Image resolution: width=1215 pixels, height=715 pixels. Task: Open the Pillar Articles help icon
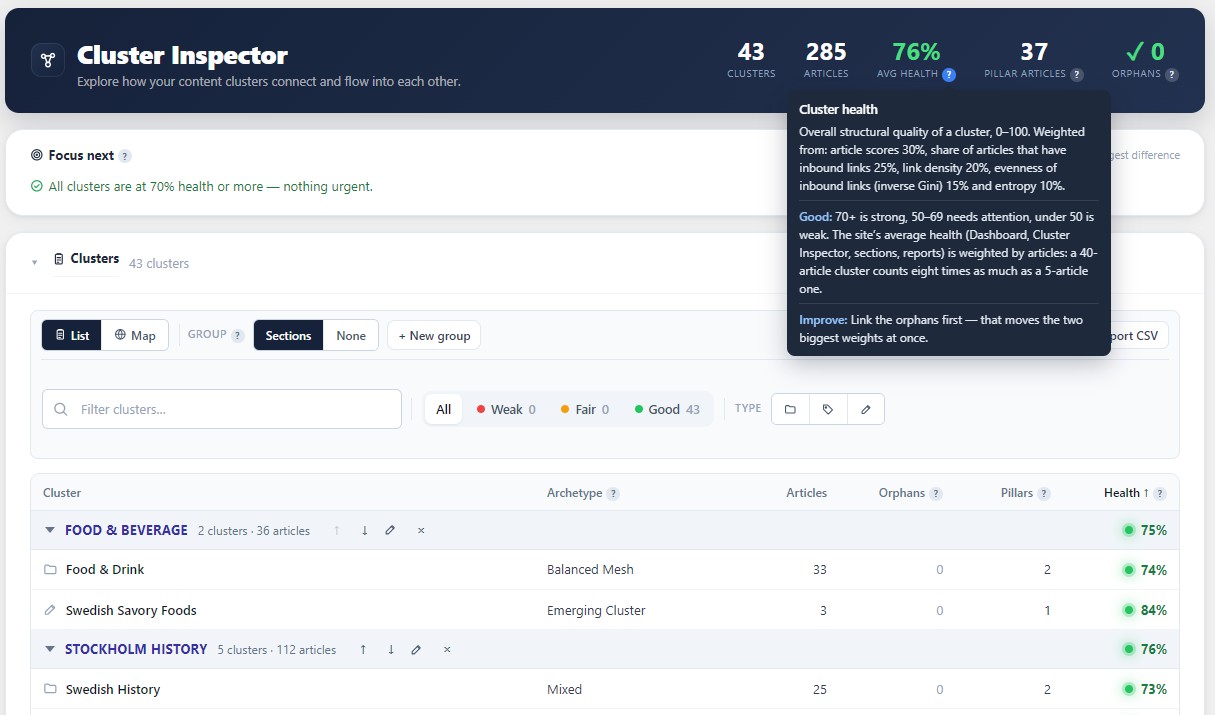pos(1077,74)
